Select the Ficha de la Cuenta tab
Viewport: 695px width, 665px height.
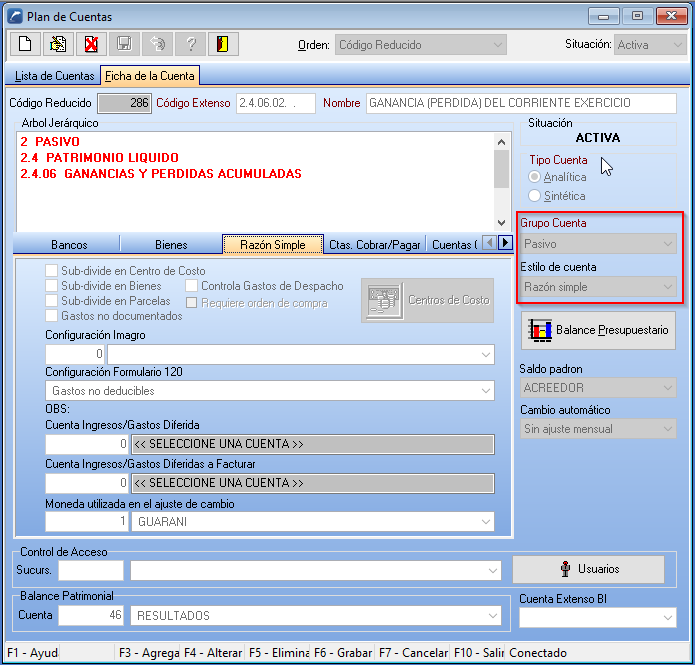[x=150, y=76]
